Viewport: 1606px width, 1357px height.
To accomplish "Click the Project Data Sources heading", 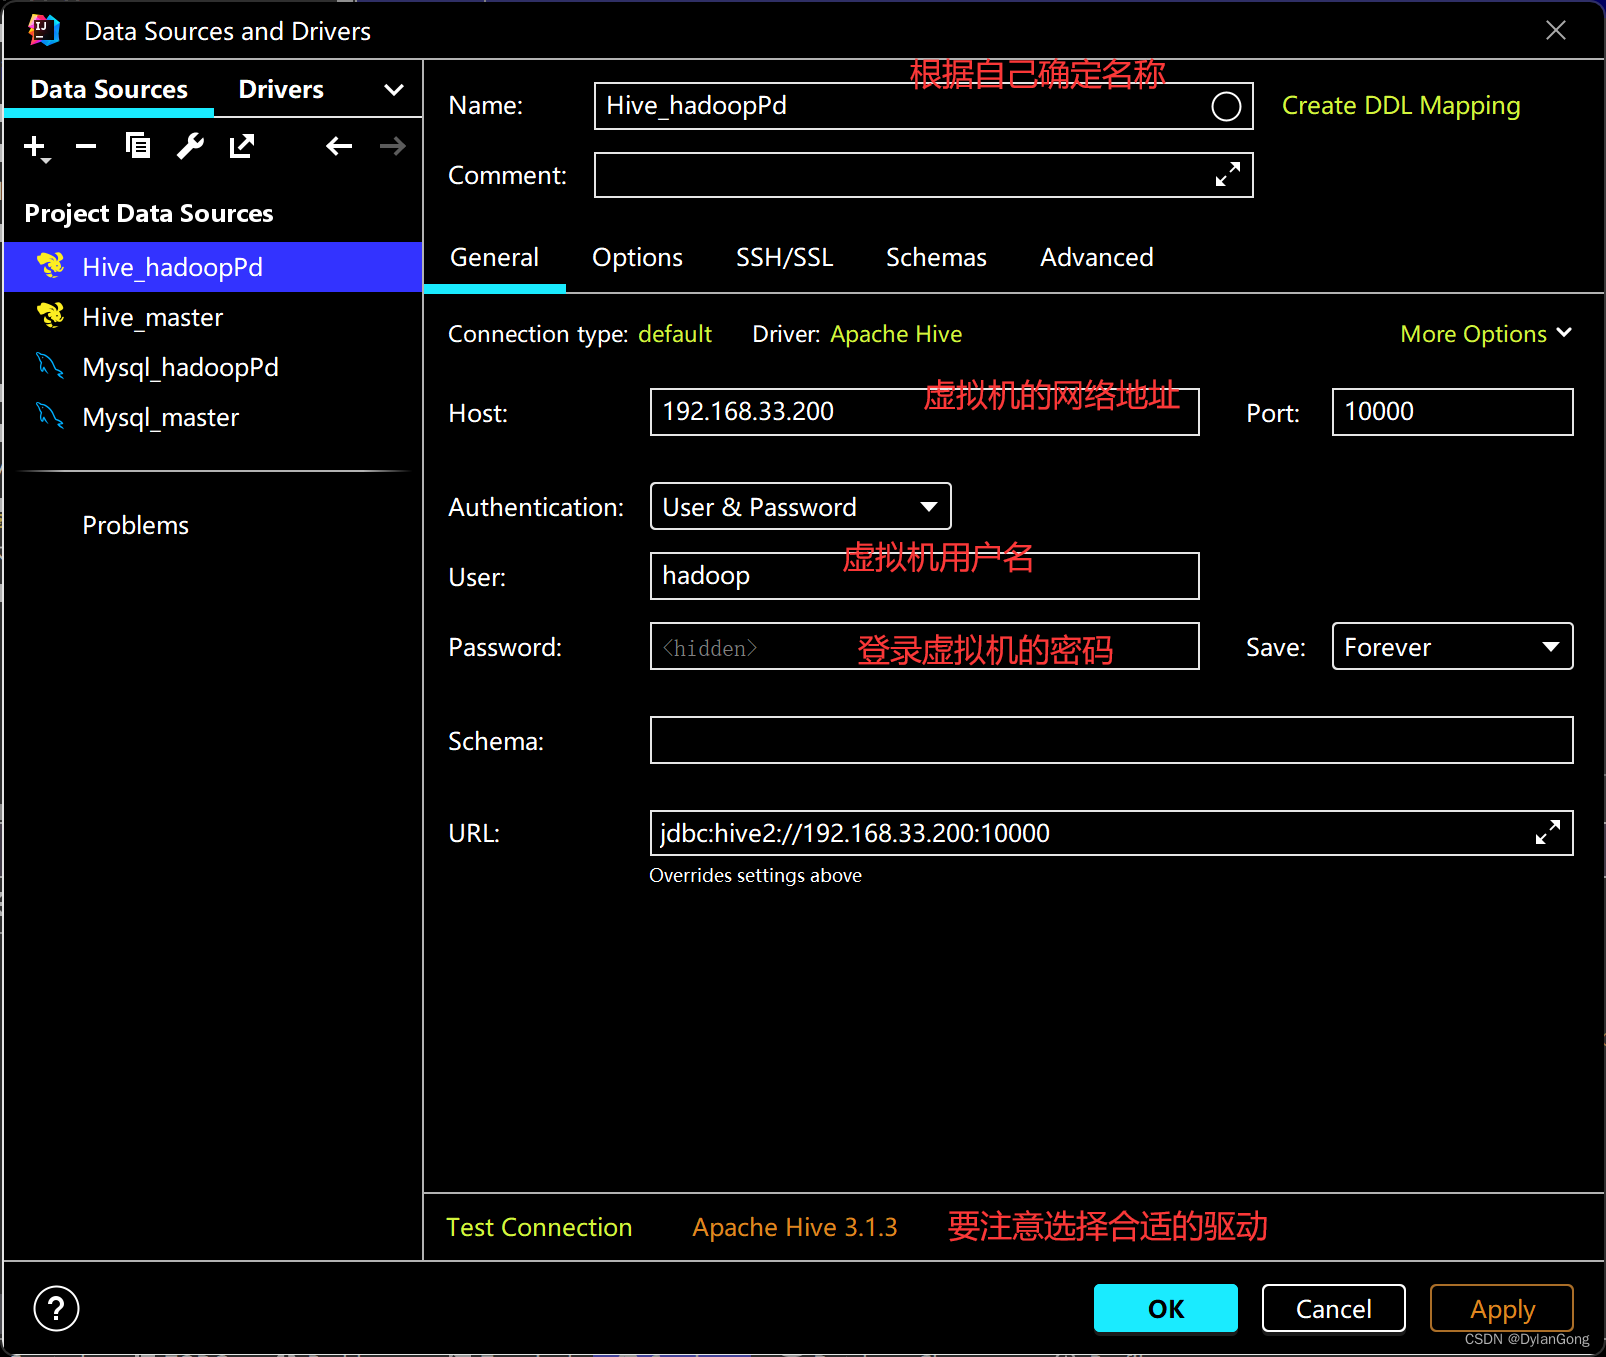I will [x=149, y=213].
